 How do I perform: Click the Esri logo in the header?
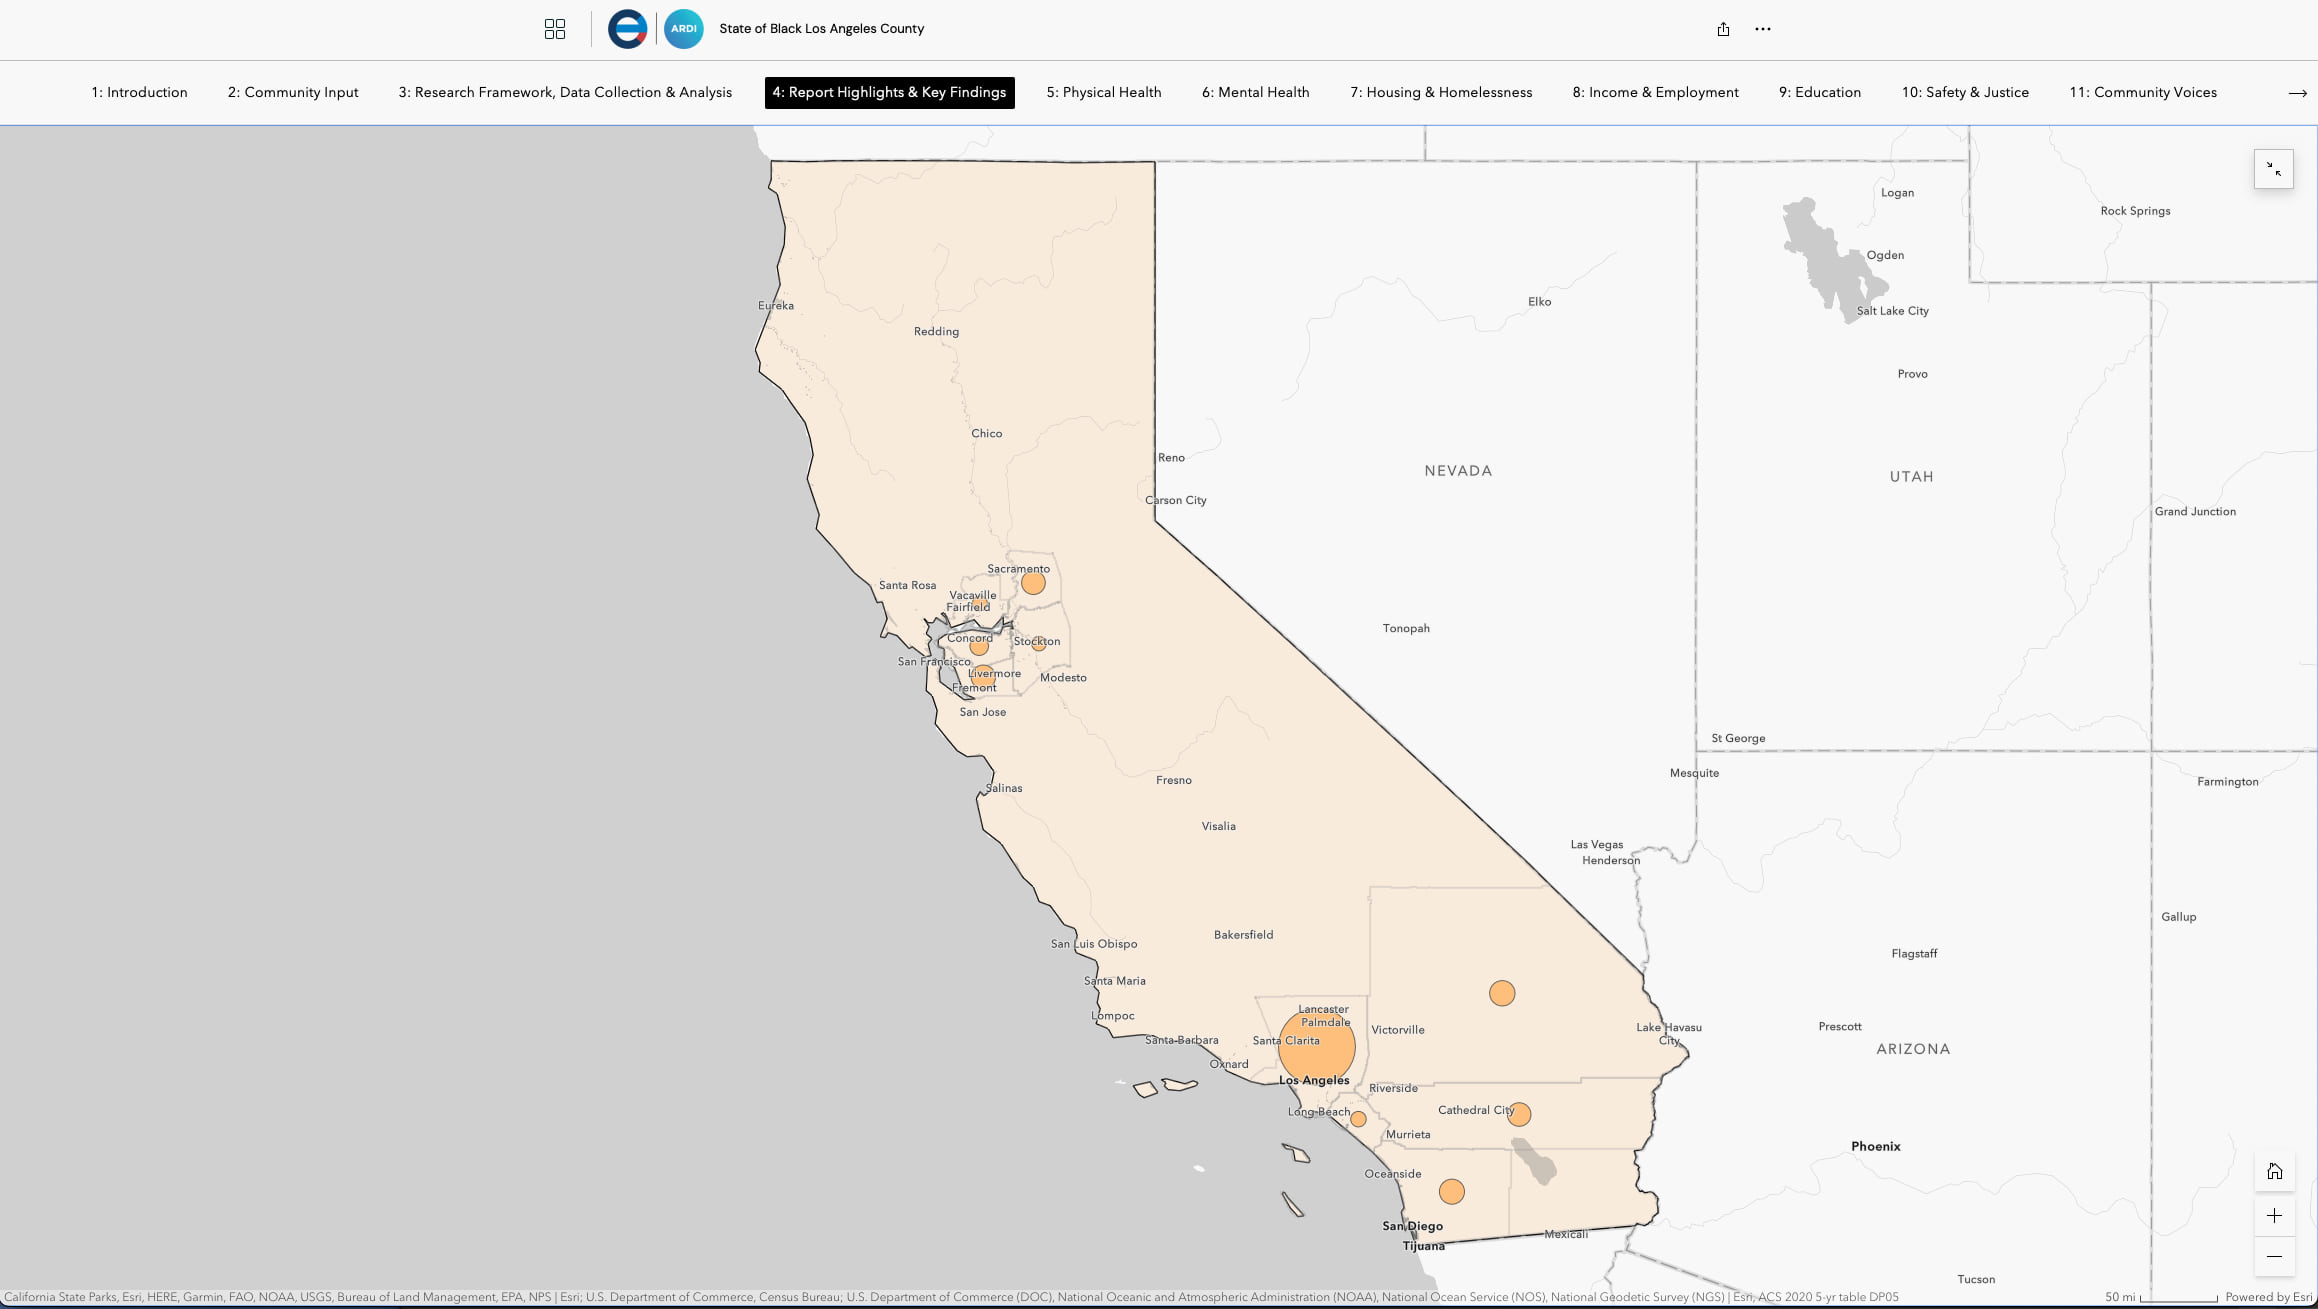(627, 29)
